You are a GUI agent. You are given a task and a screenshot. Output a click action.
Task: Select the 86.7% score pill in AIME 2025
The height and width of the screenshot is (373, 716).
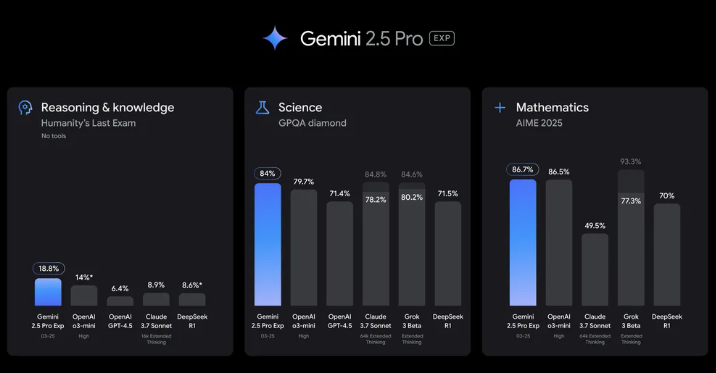tap(522, 169)
